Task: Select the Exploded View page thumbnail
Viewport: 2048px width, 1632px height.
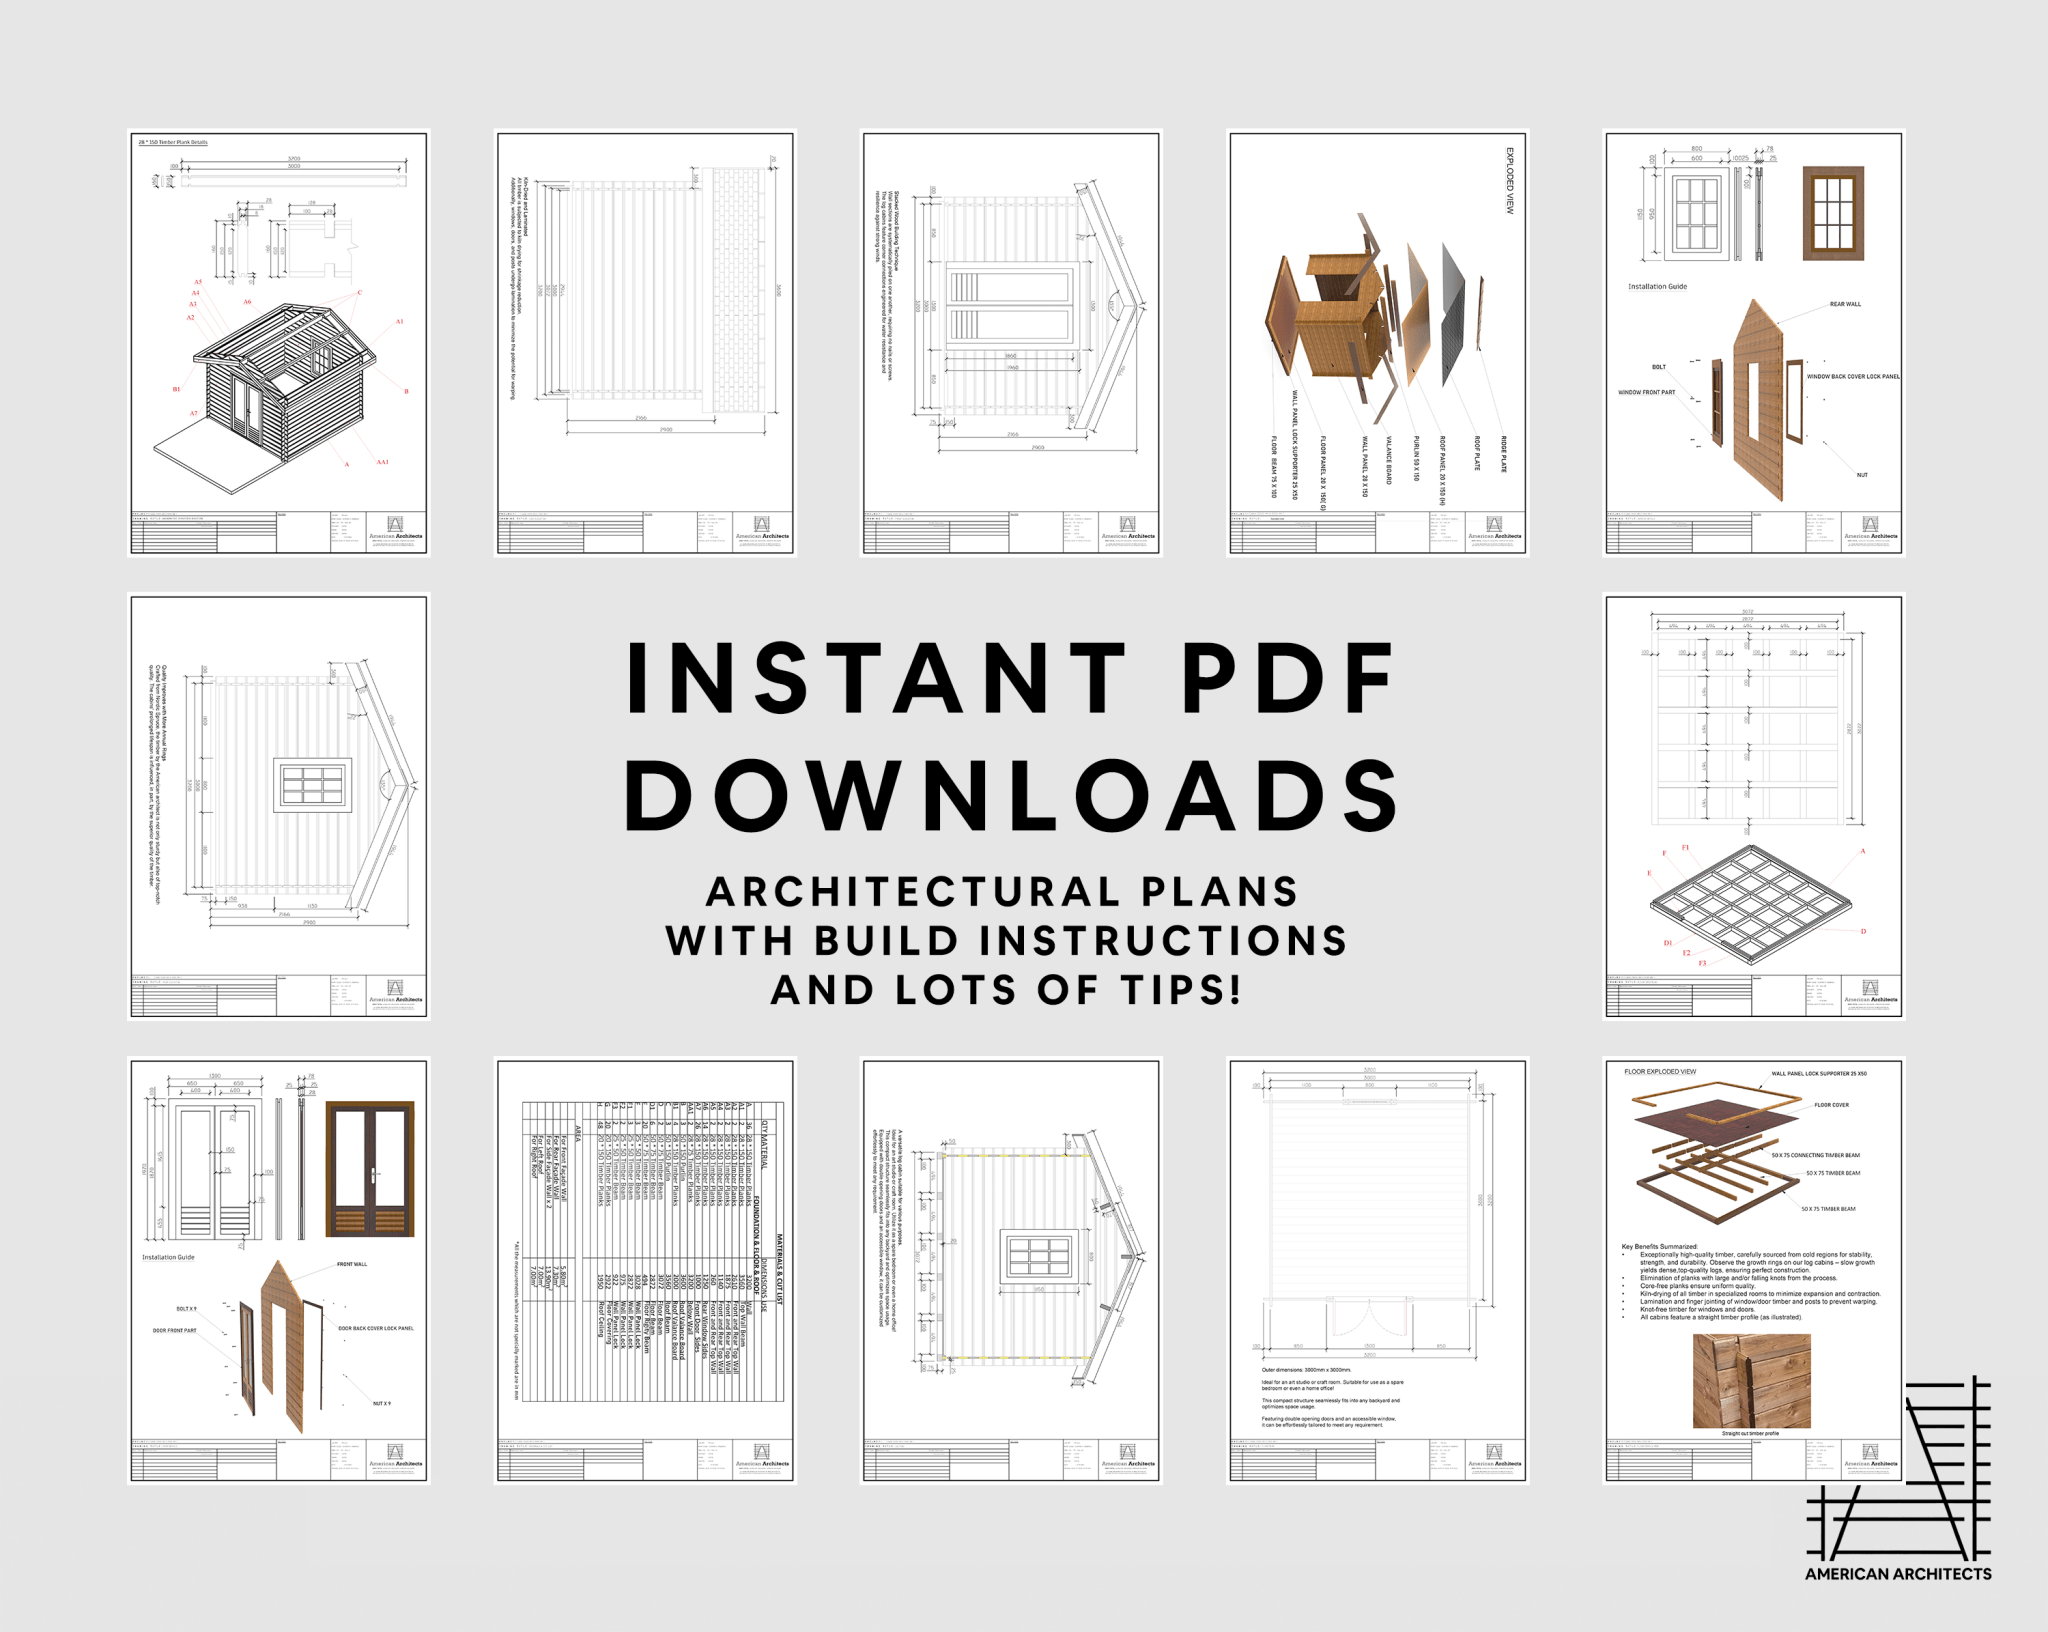Action: (x=1377, y=342)
